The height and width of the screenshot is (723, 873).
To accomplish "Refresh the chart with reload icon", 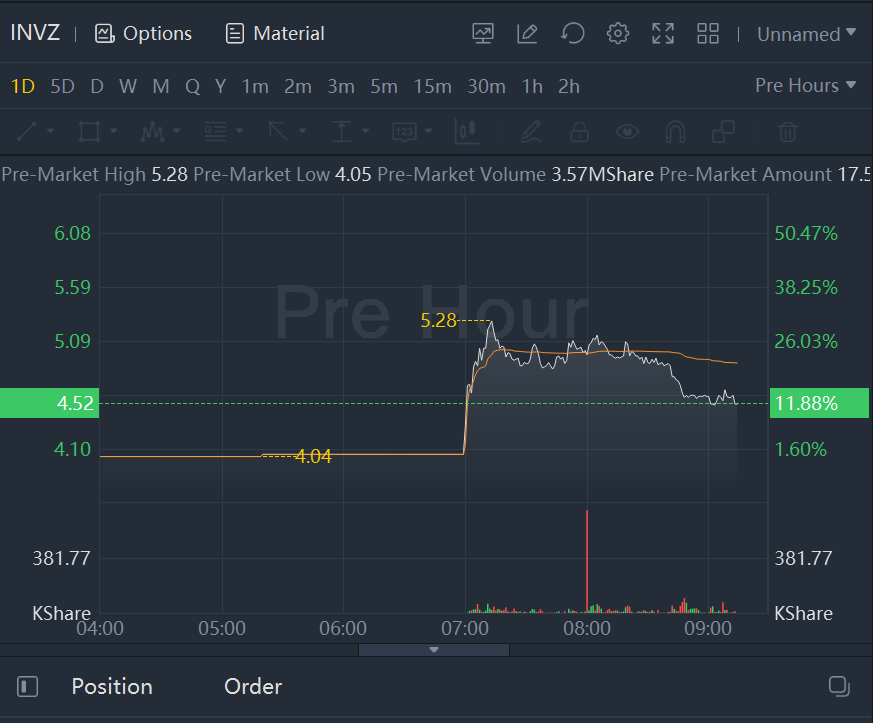I will [572, 34].
